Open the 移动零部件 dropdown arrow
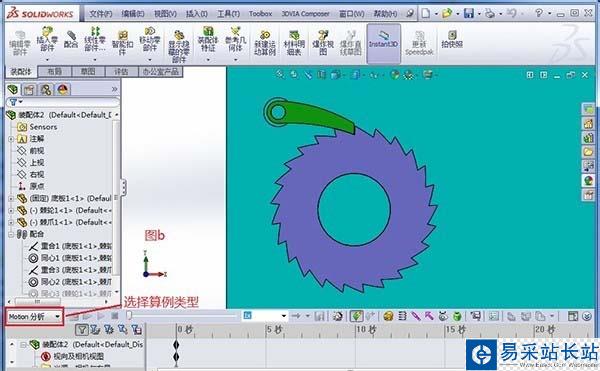Image resolution: width=600 pixels, height=371 pixels. pos(150,60)
